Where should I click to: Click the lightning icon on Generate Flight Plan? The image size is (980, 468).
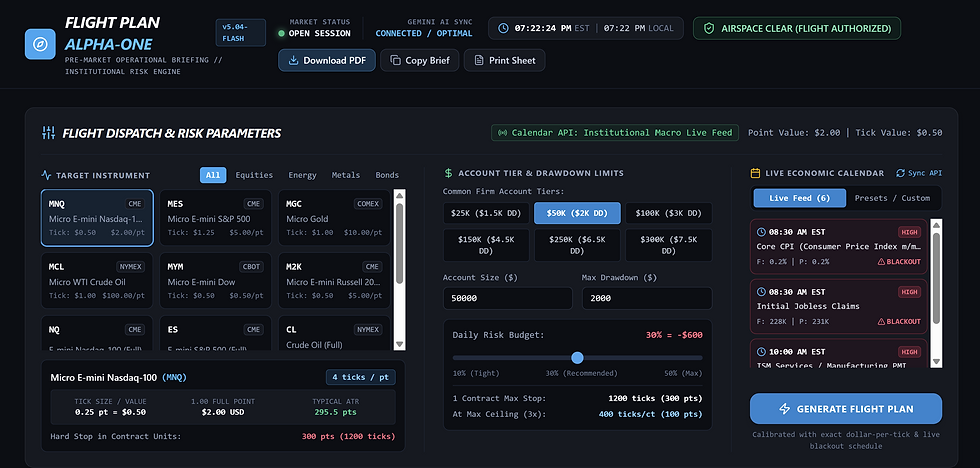(x=784, y=409)
